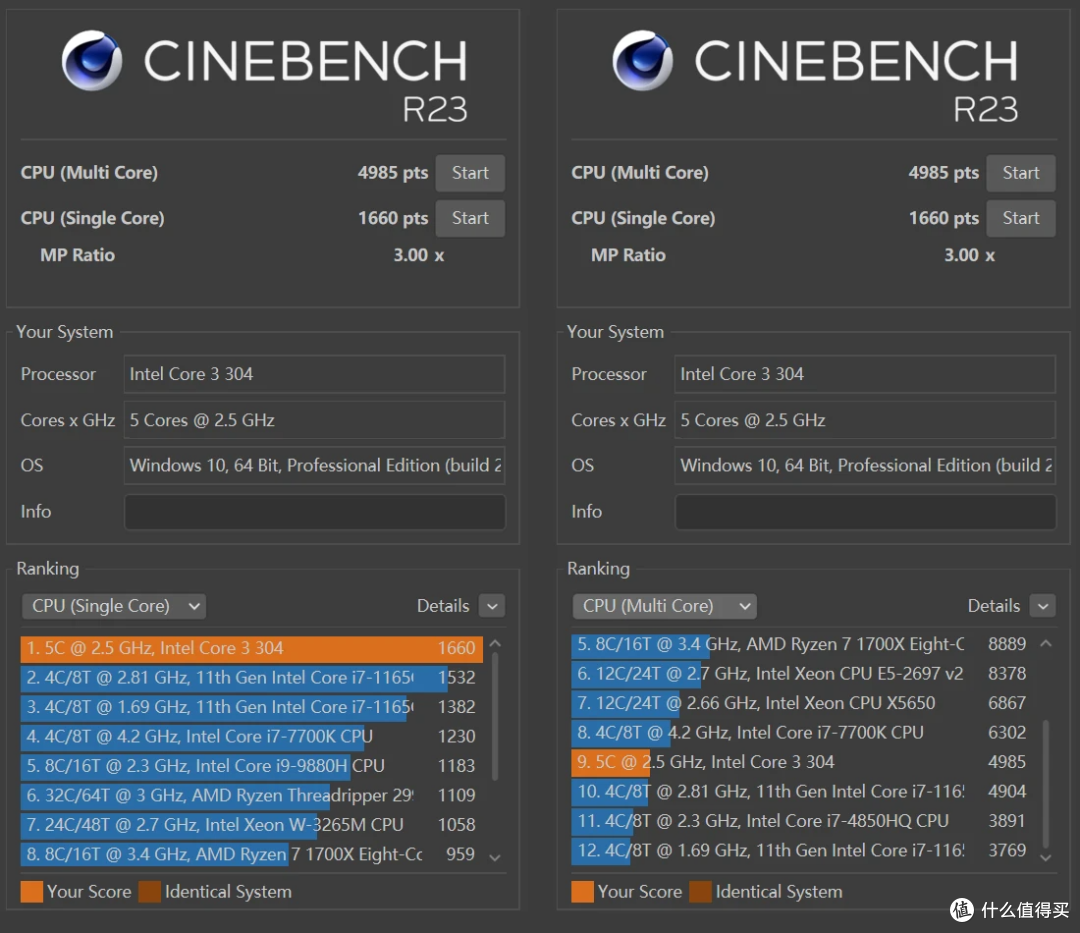Click brown Identical System swatch in right window
The width and height of the screenshot is (1080, 933).
pos(700,892)
